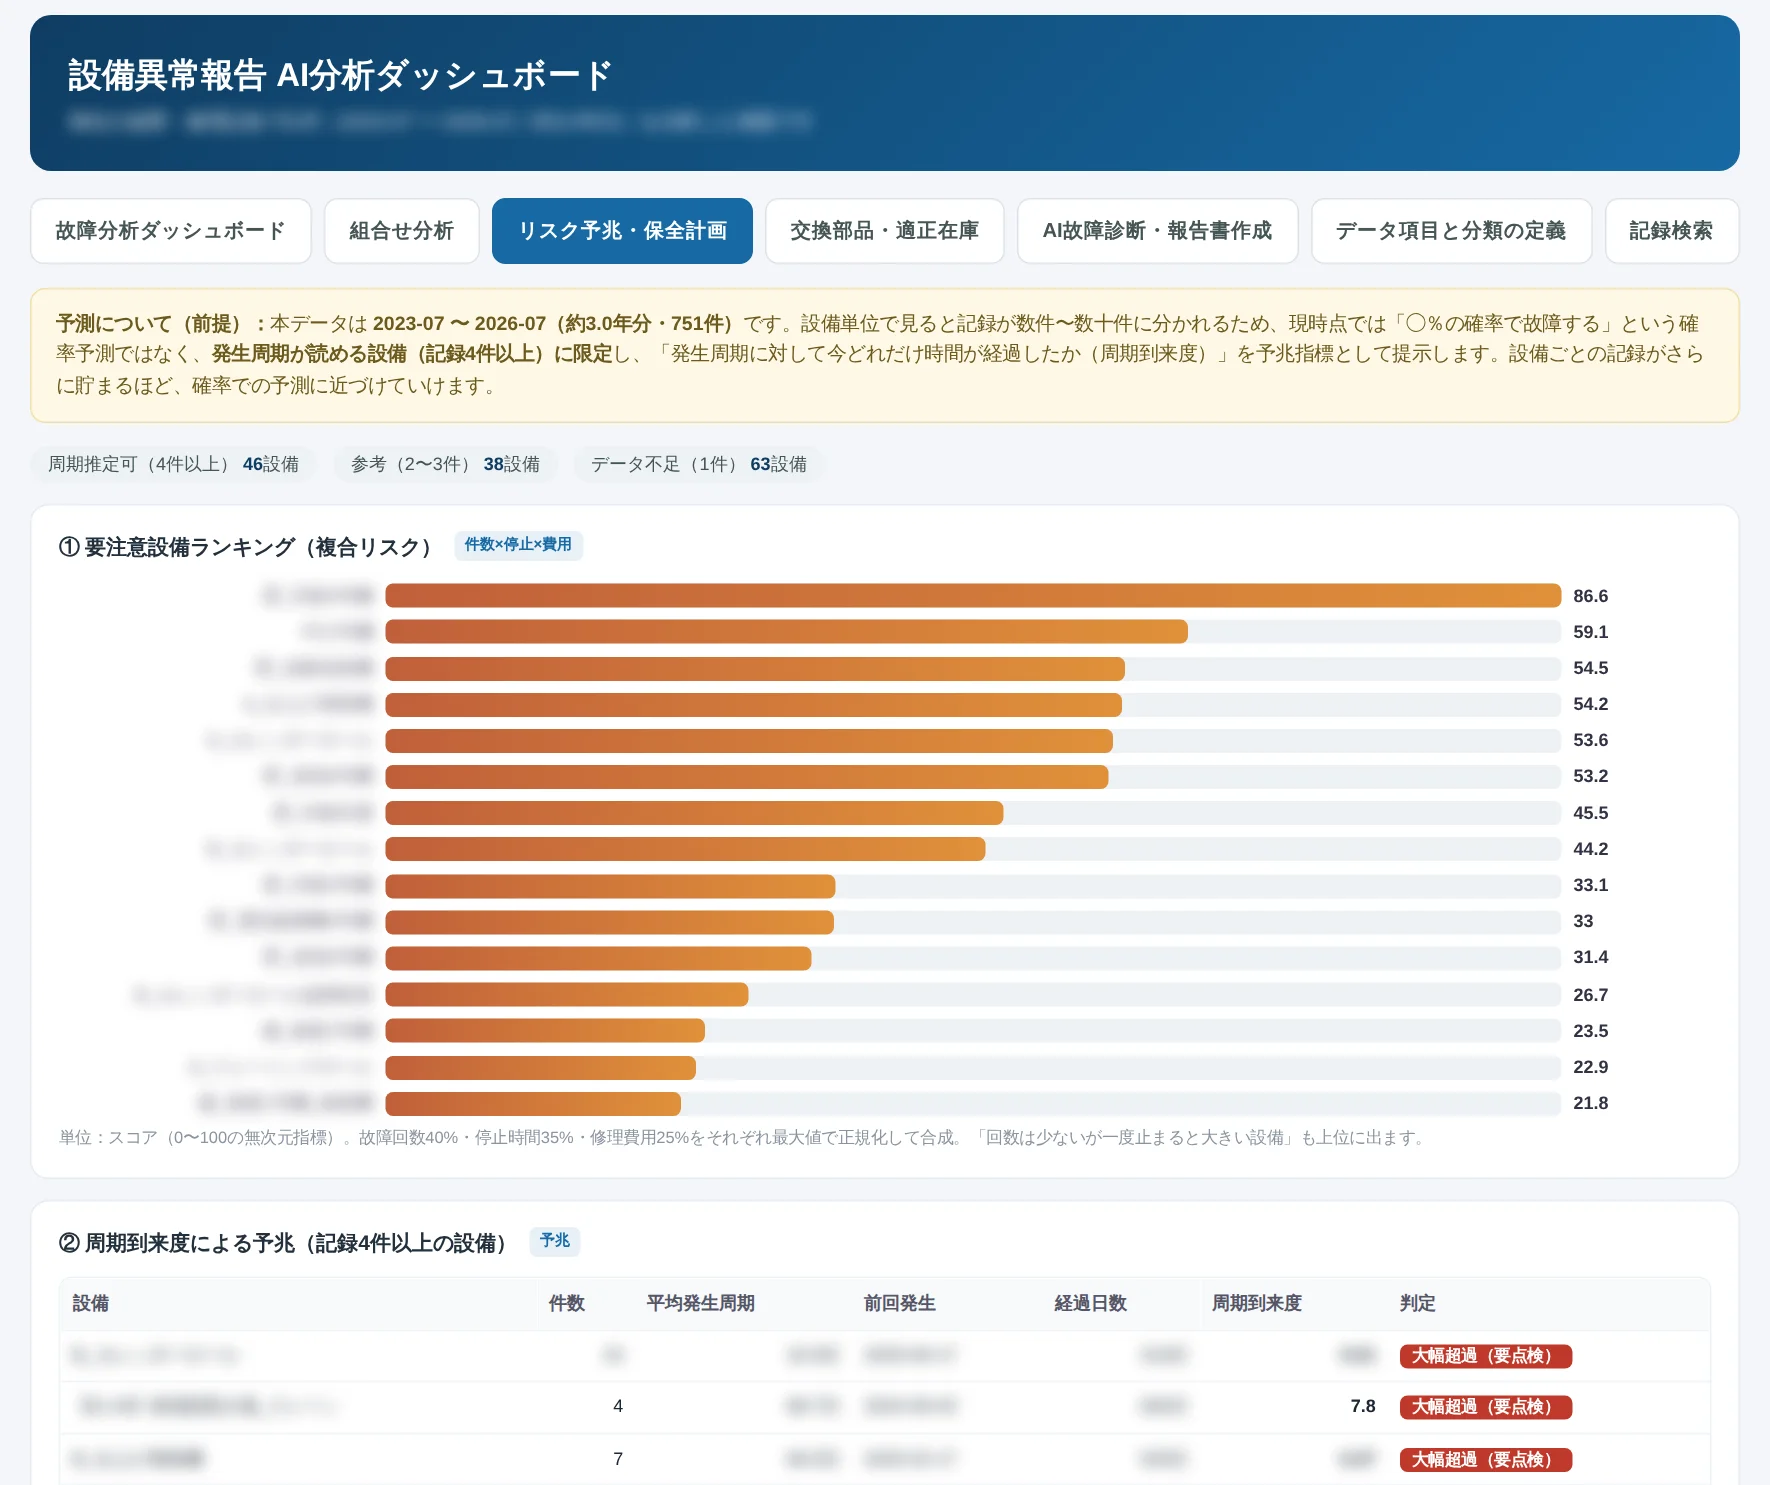This screenshot has height=1485, width=1770.
Task: Click the score value 22.9
Action: 1591,1067
